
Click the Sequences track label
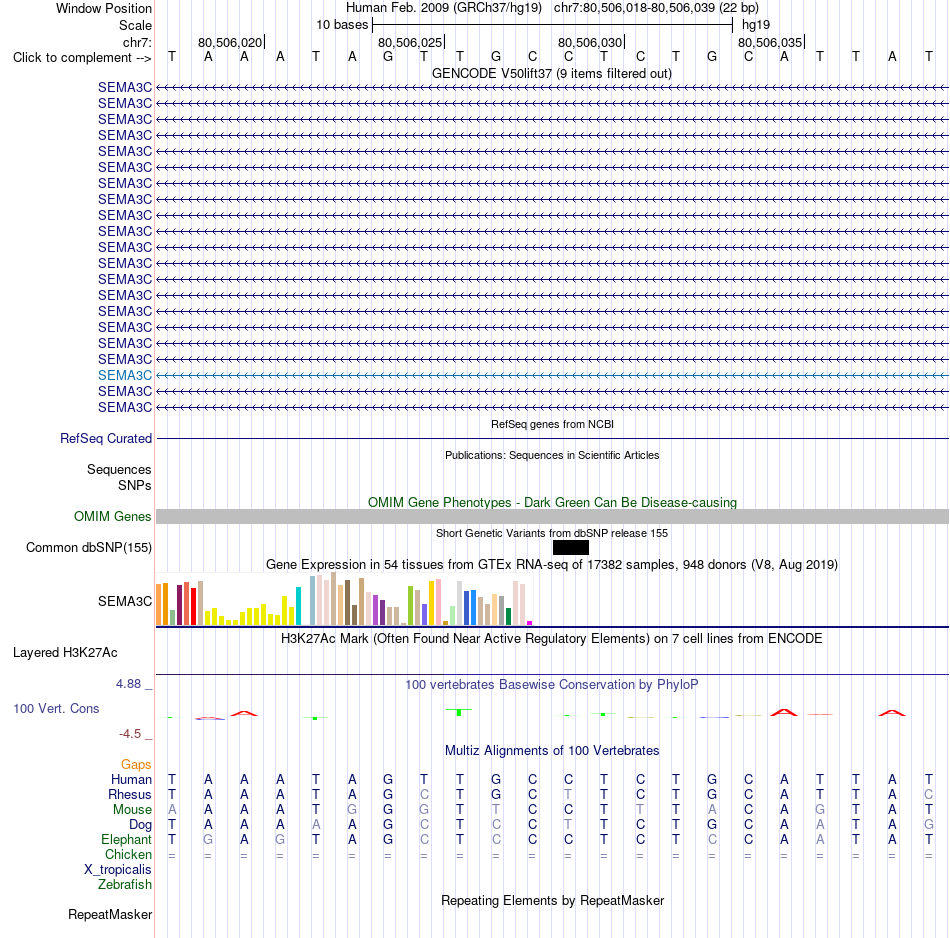(119, 470)
